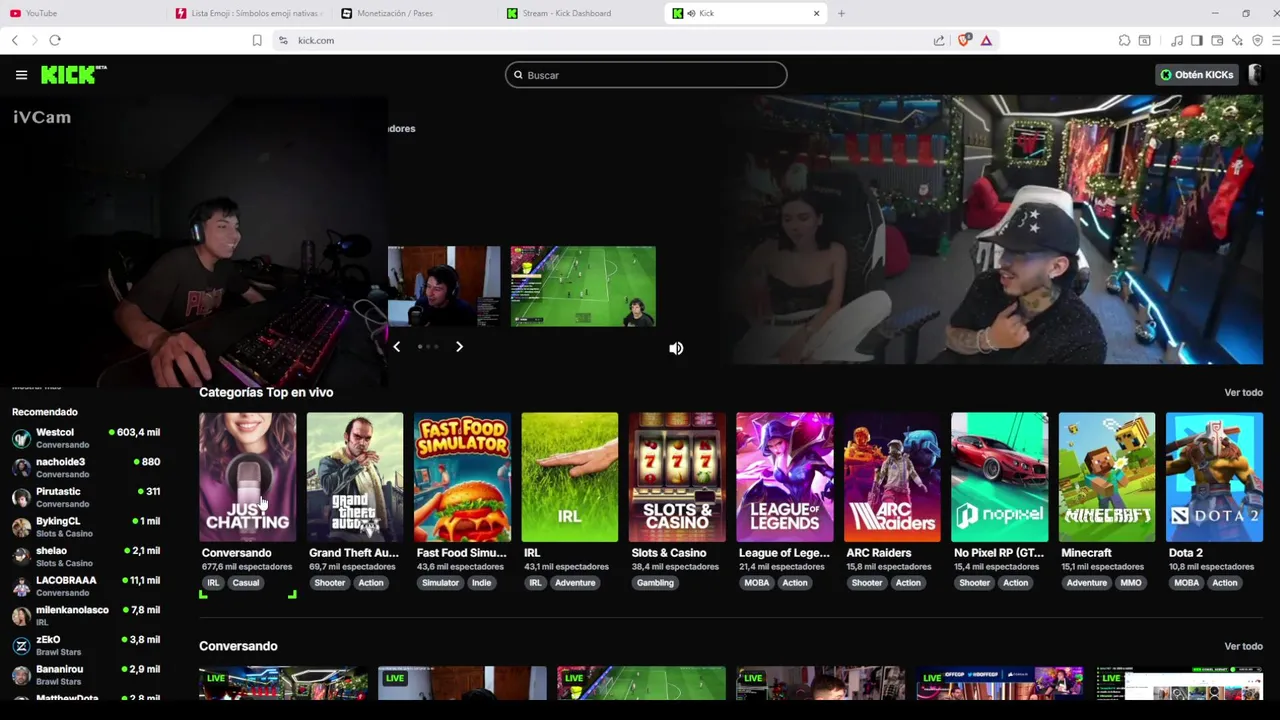Open the ARC Raiders category card
1280x720 pixels.
tap(892, 477)
